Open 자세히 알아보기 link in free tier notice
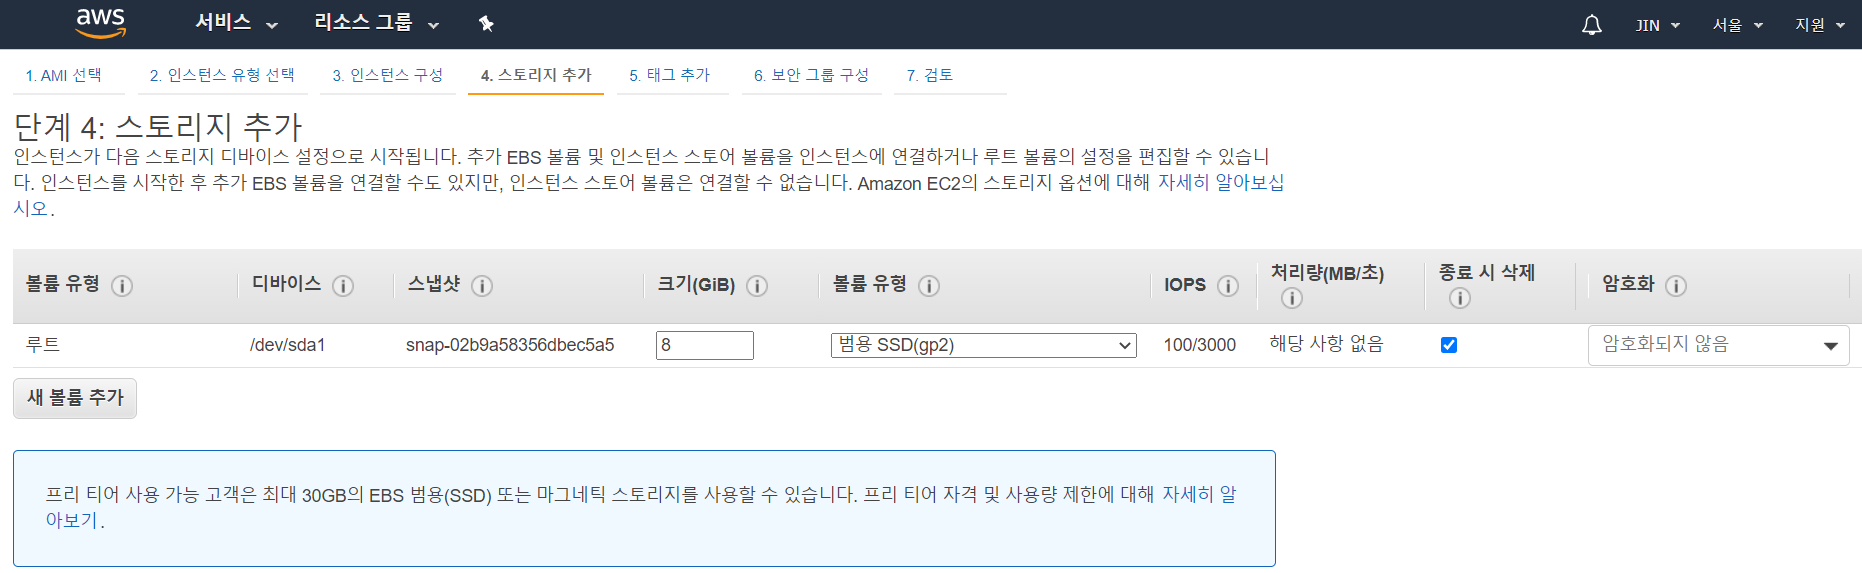1862x573 pixels. pos(1198,494)
